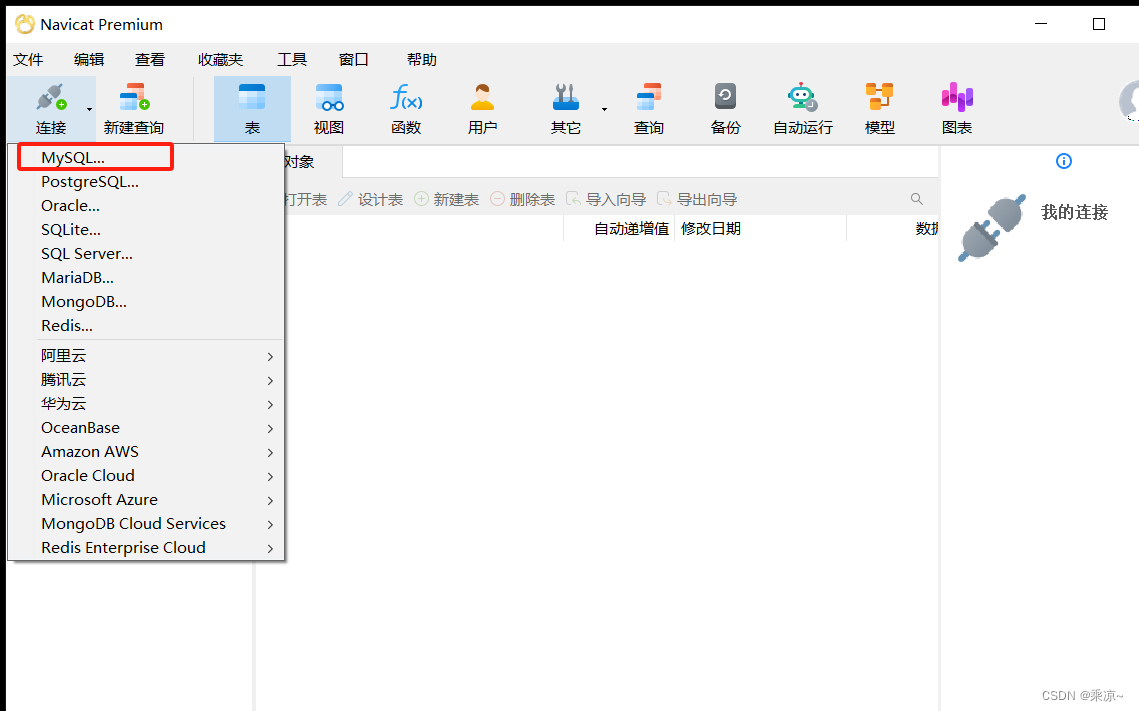Click the Import Wizard (导入向导) button
Viewport: 1139px width, 711px height.
point(606,200)
